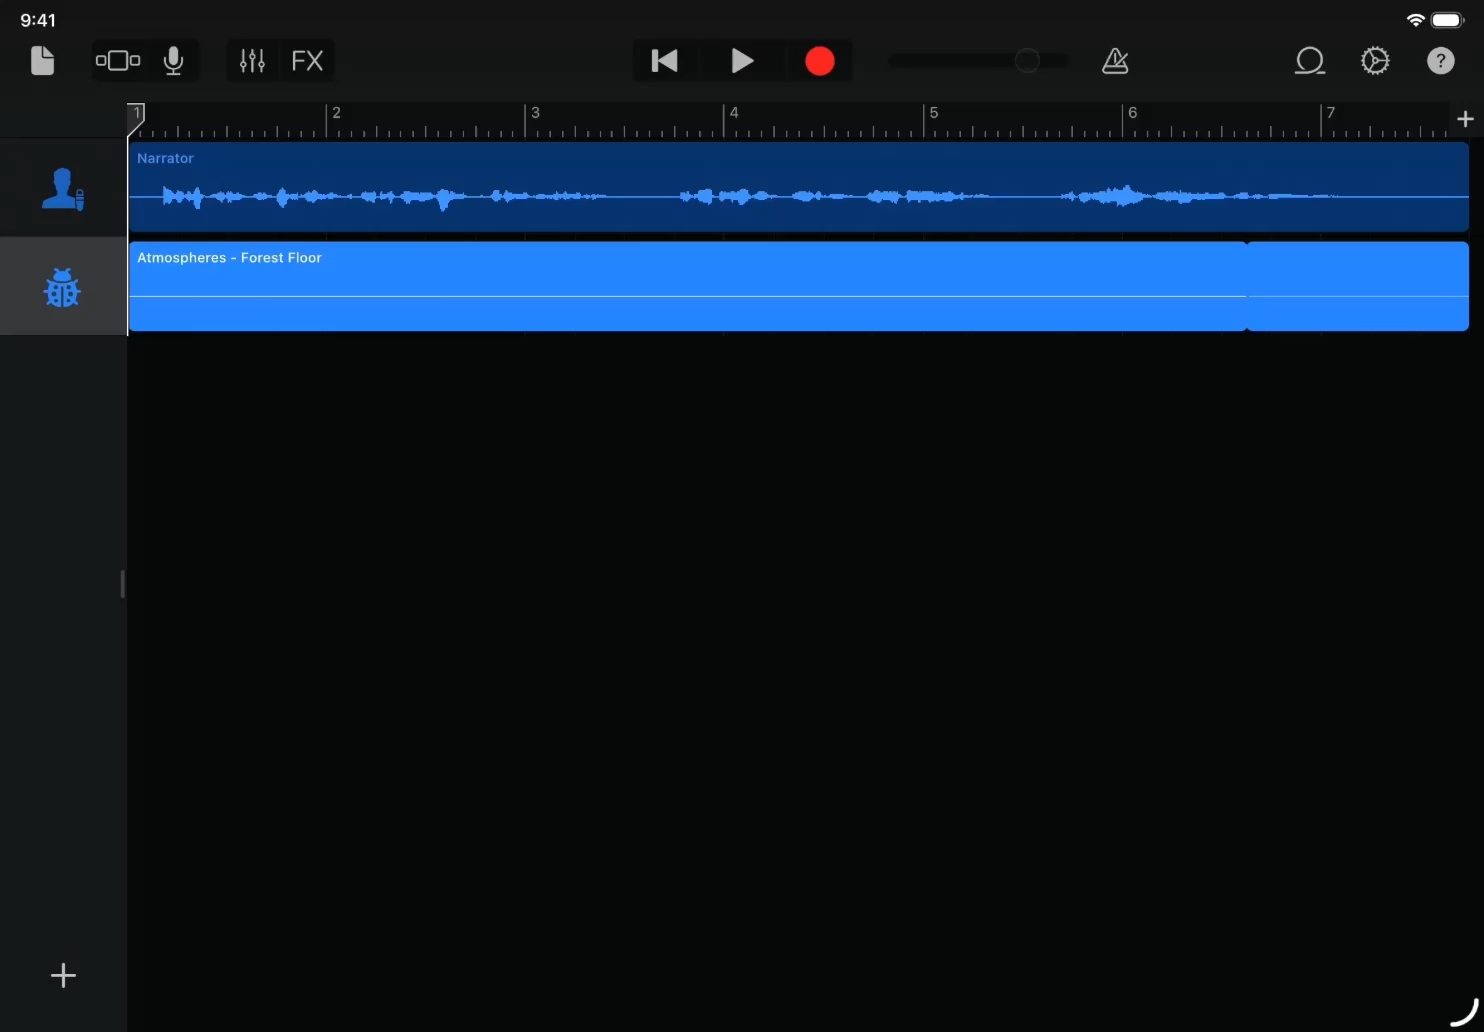Add a new track with plus button
The image size is (1484, 1032).
pos(63,975)
